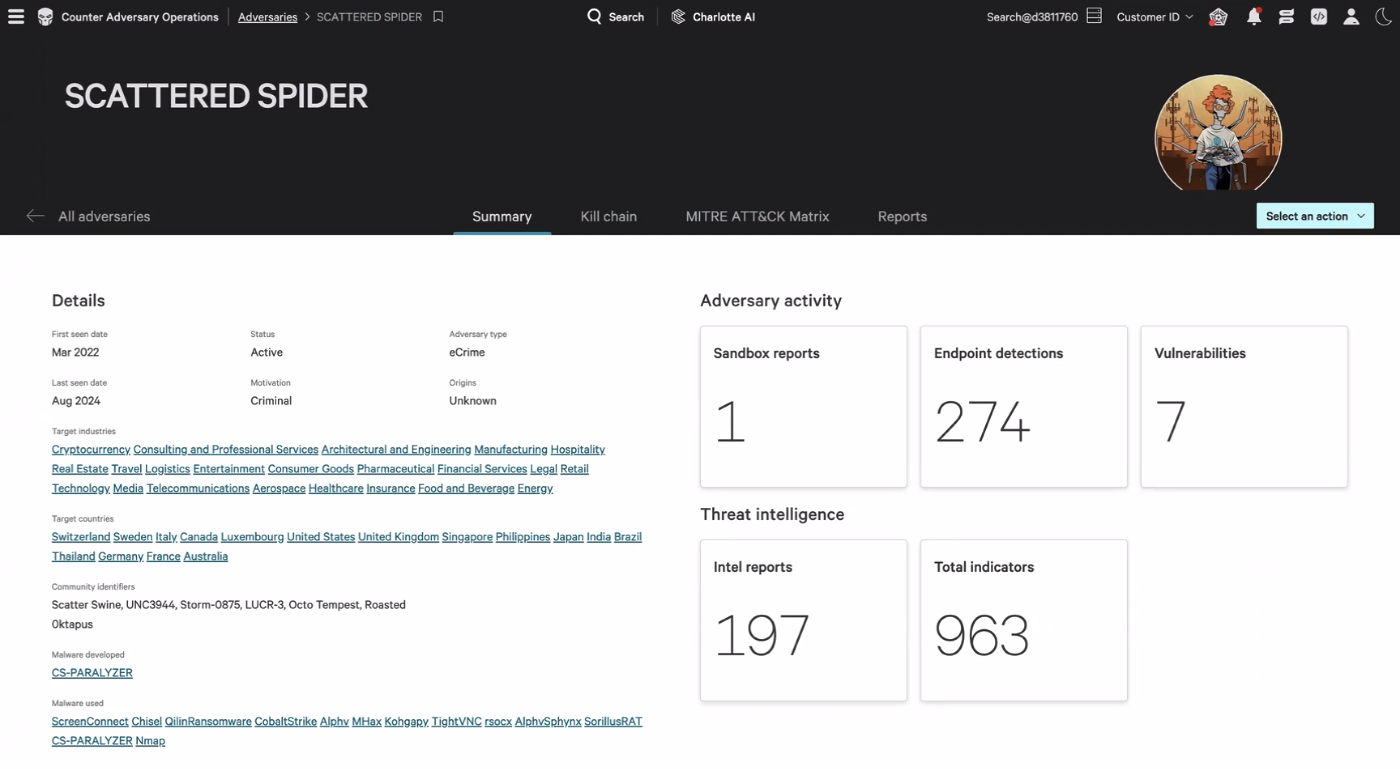
Task: Open the QilinRansomware malware link
Action: coord(208,722)
